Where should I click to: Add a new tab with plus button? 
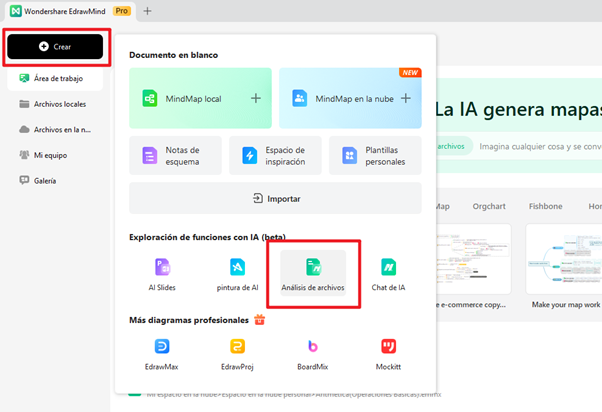coord(147,11)
